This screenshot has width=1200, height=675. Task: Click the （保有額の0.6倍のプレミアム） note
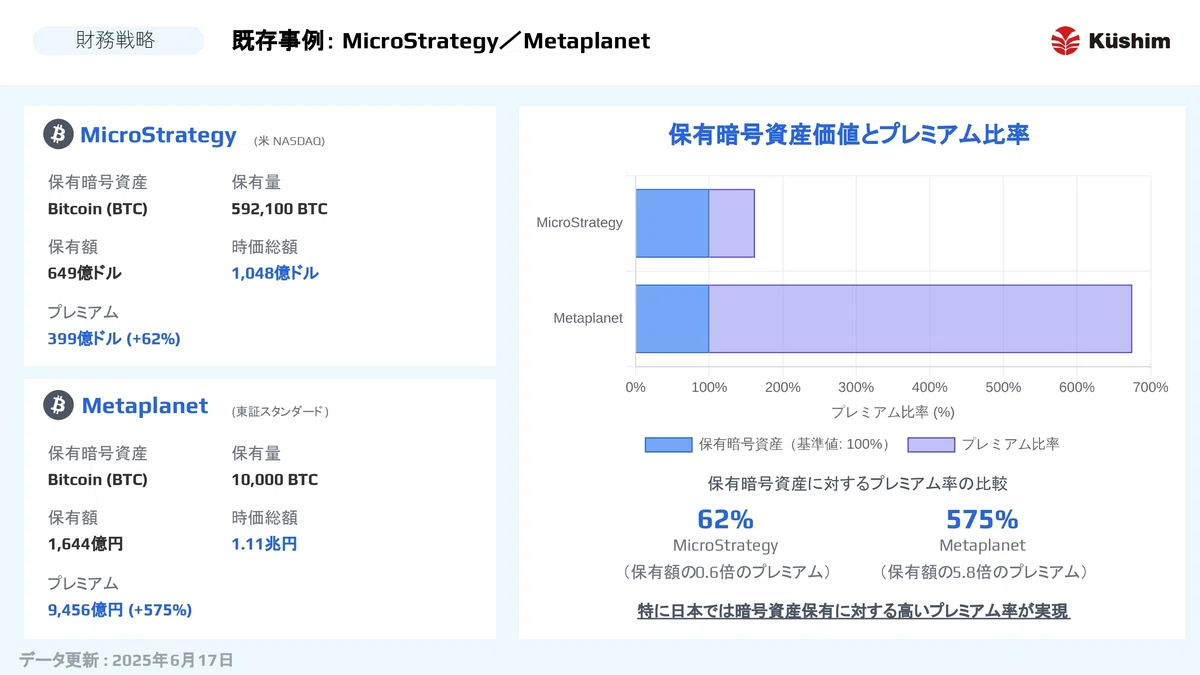[725, 572]
